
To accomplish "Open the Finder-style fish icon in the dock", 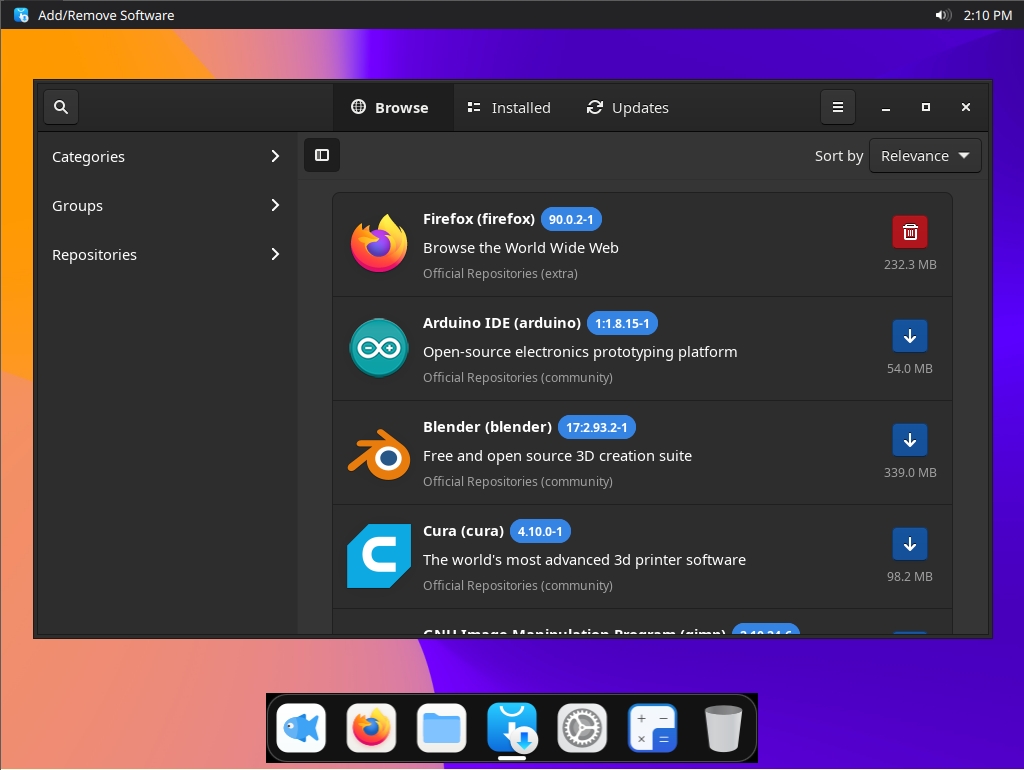I will pos(301,728).
